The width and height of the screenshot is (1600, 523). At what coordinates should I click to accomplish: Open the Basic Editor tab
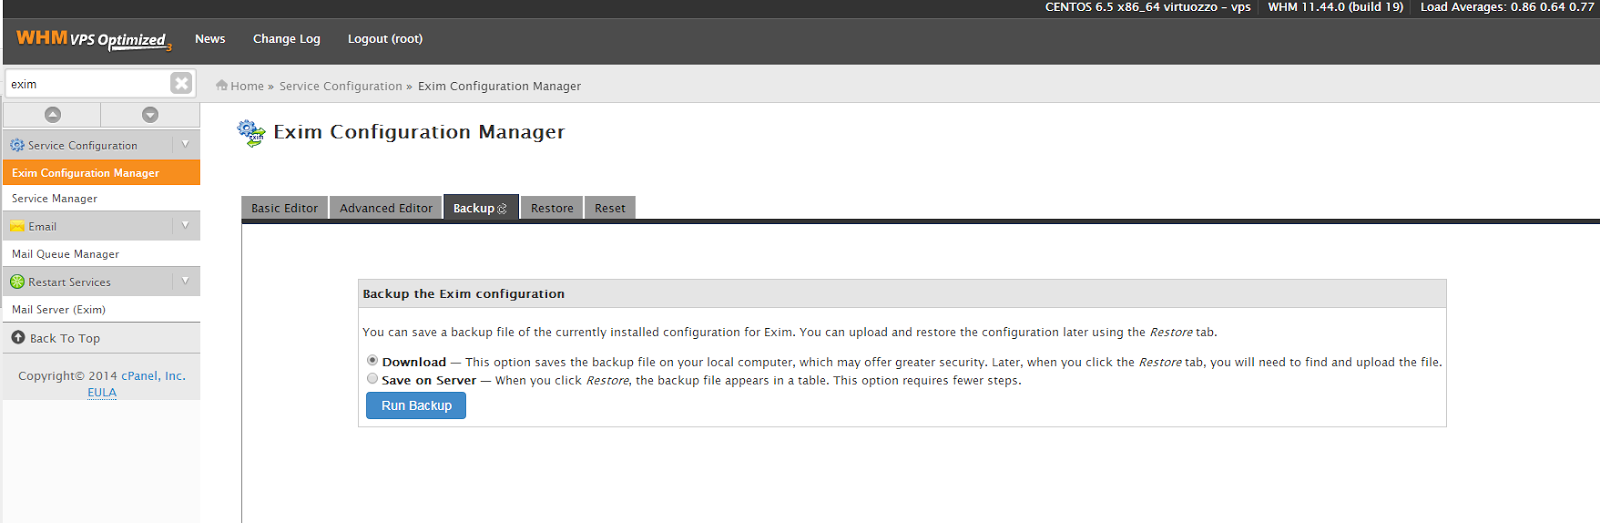(x=285, y=208)
